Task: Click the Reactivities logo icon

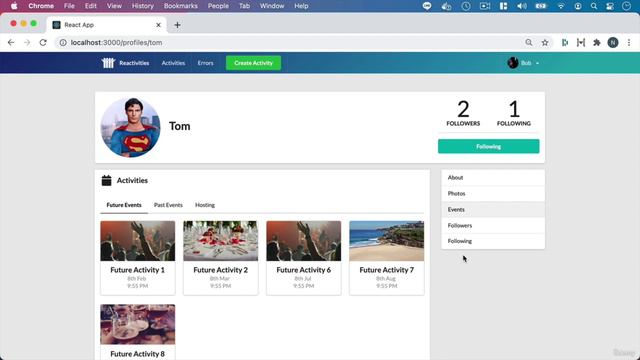Action: [x=108, y=63]
